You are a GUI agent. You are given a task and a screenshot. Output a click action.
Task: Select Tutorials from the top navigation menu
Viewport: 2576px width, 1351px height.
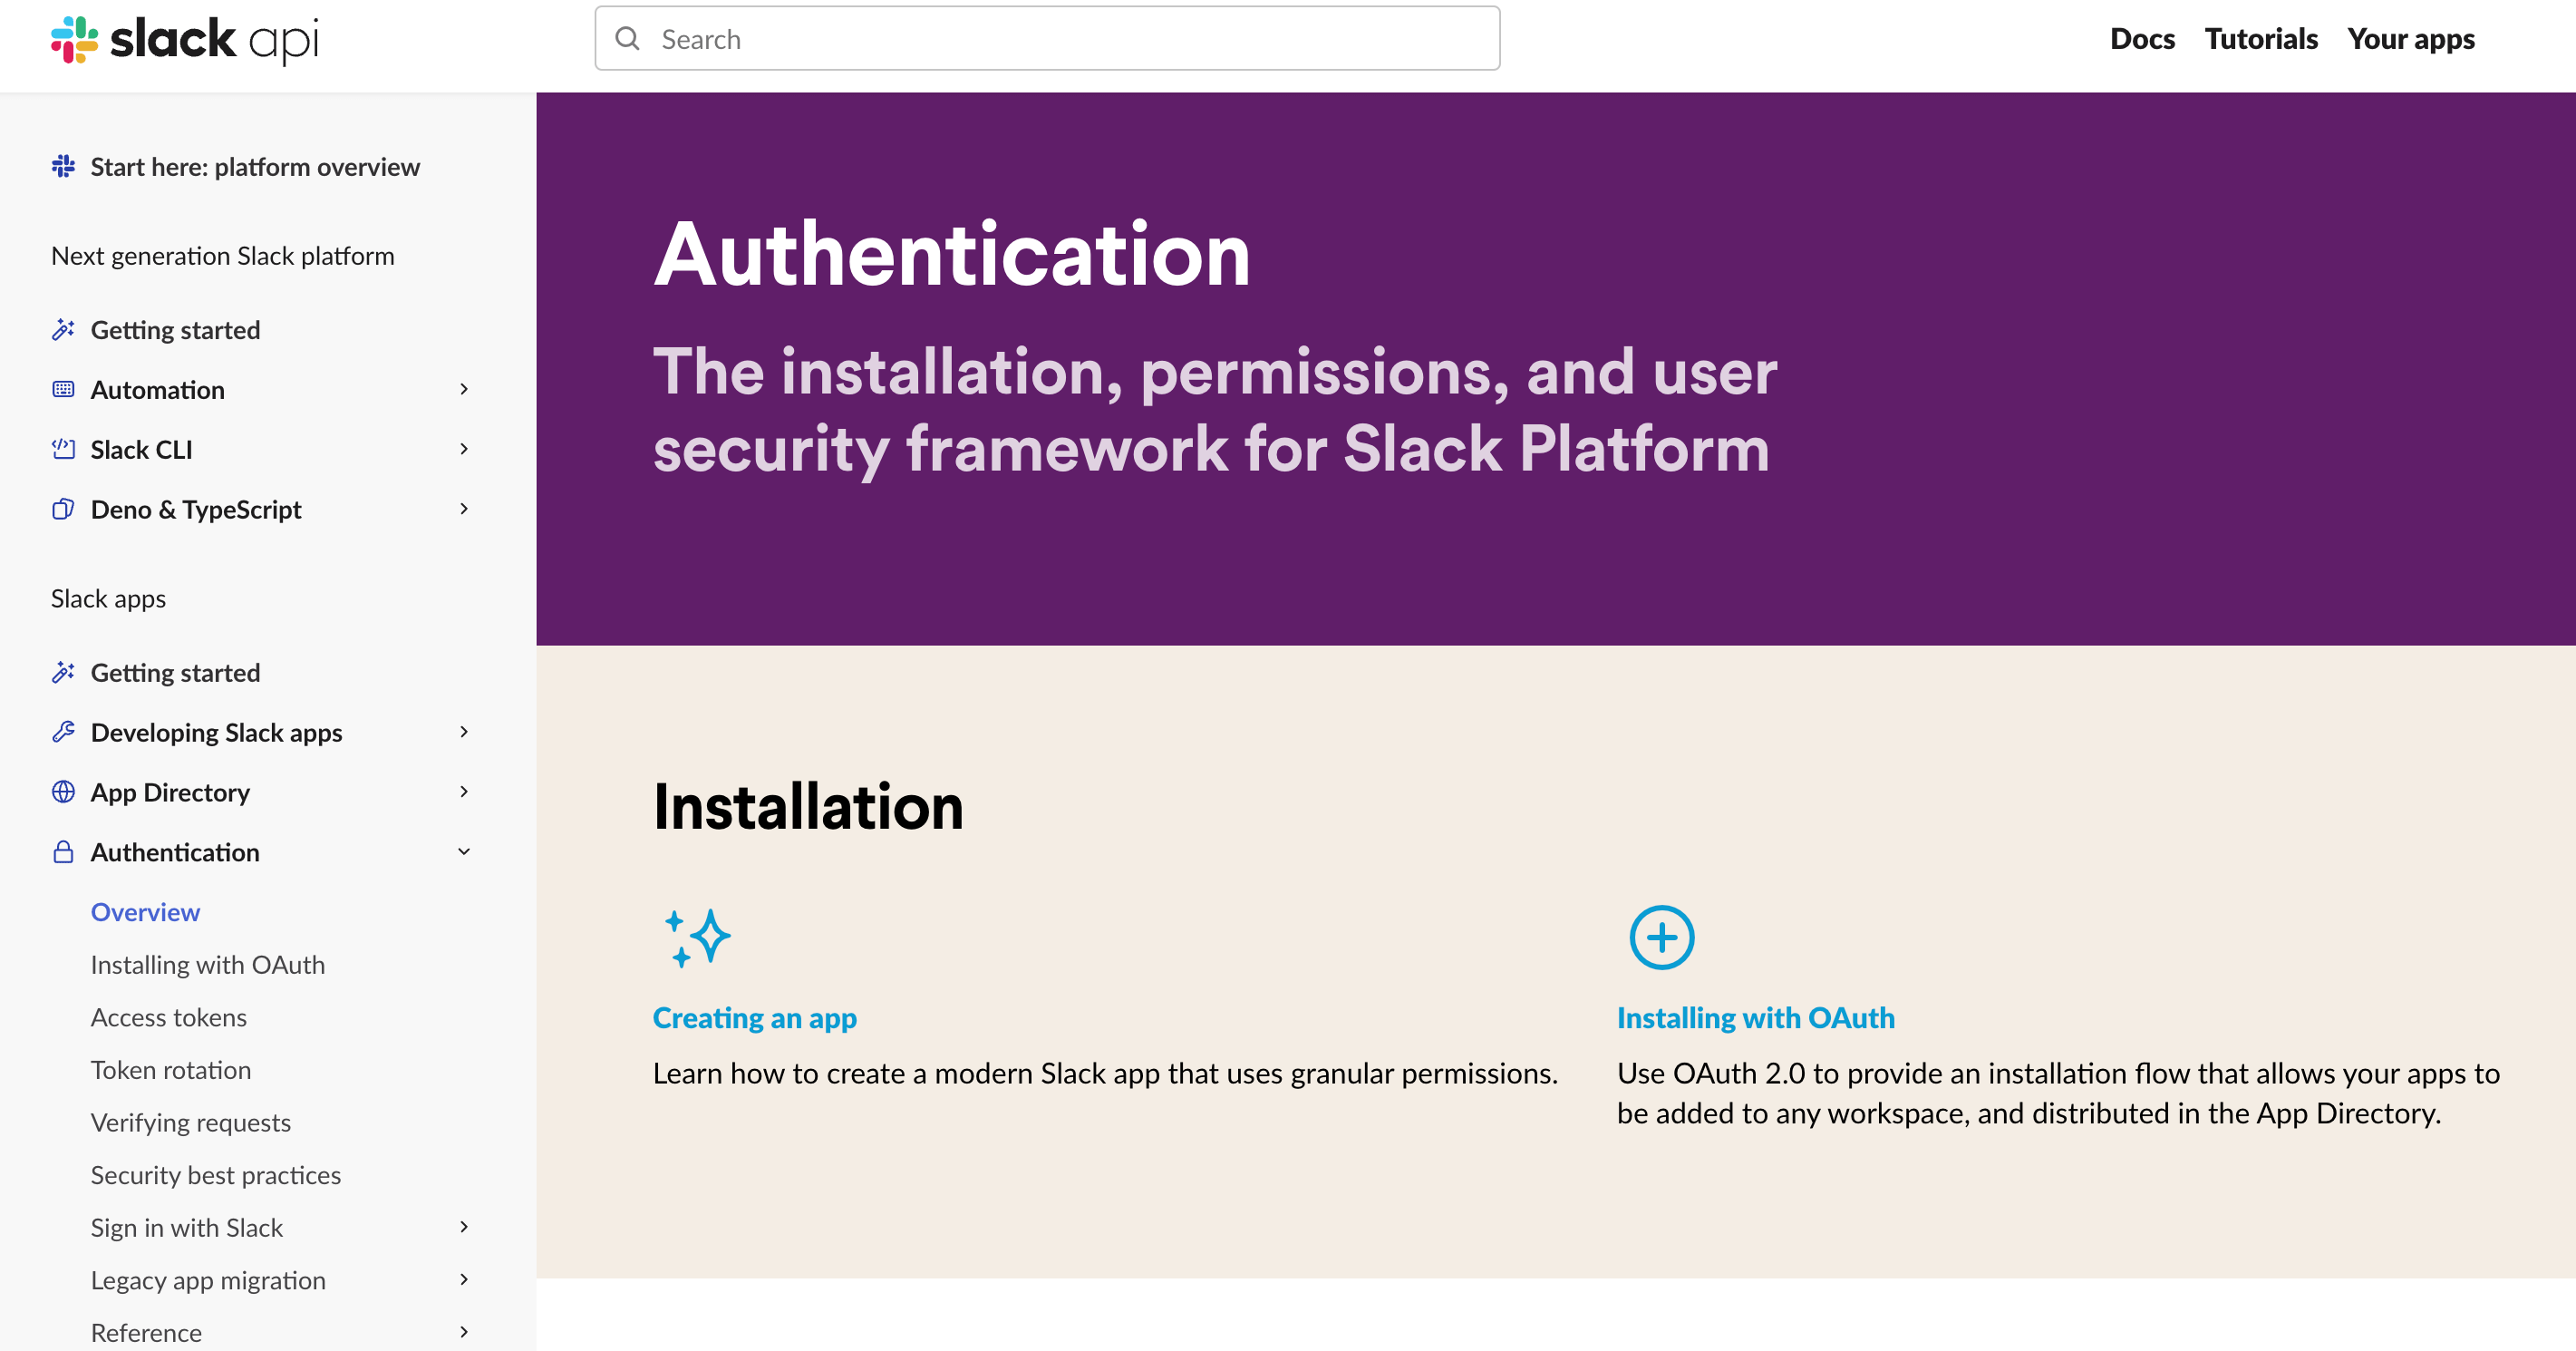[x=2259, y=37]
